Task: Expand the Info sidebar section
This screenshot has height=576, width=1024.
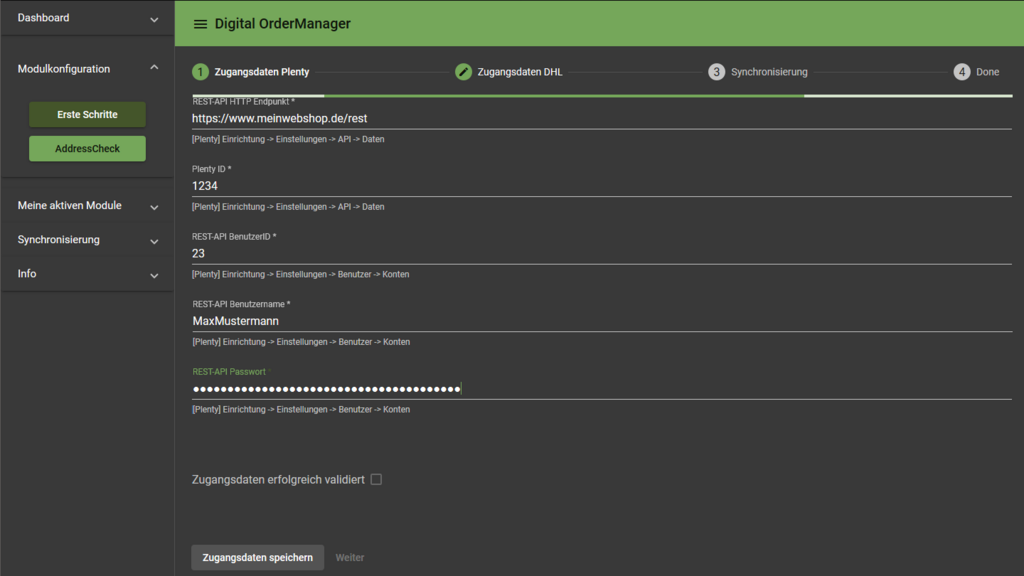Action: (x=154, y=275)
